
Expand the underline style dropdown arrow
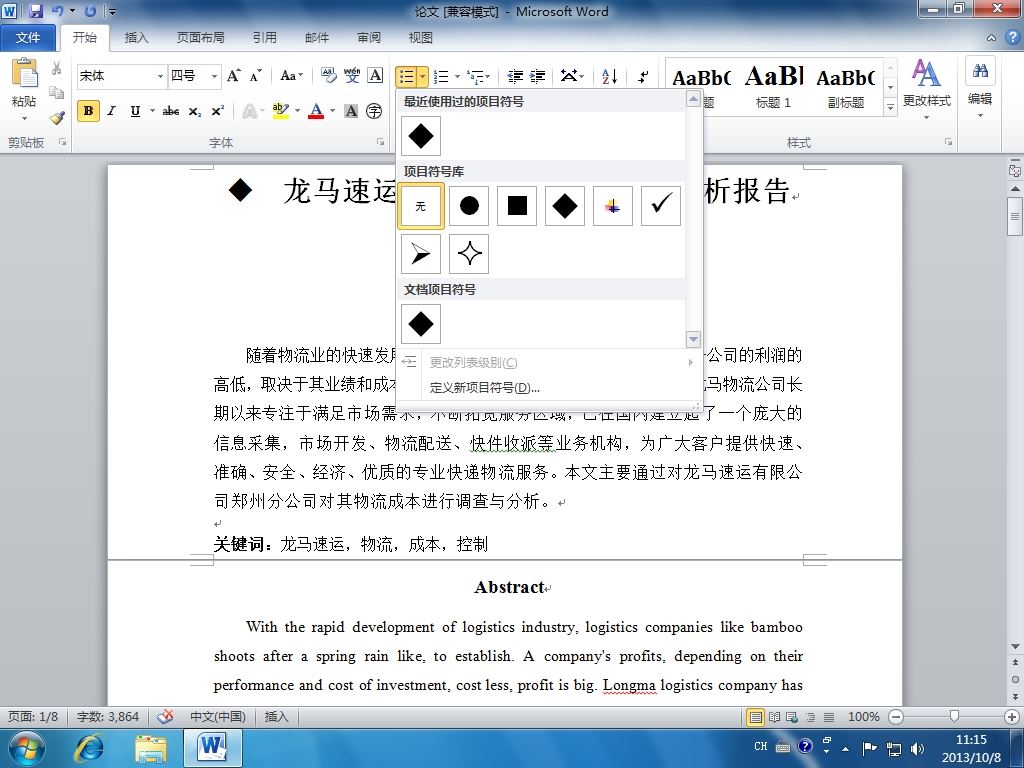tap(152, 111)
